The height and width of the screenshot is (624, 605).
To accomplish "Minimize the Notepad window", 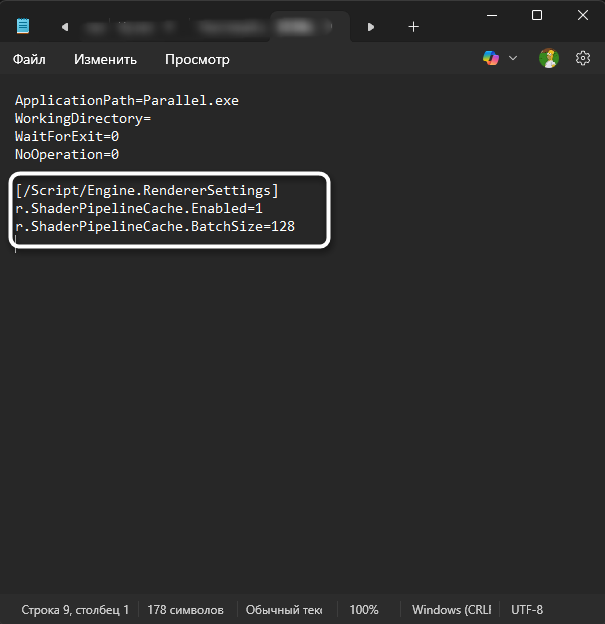I will pyautogui.click(x=492, y=16).
